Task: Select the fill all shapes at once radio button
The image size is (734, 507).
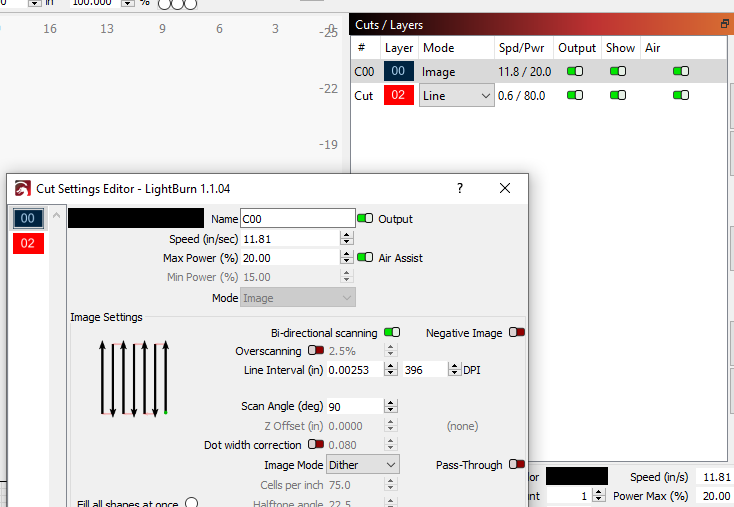Action: (191, 503)
